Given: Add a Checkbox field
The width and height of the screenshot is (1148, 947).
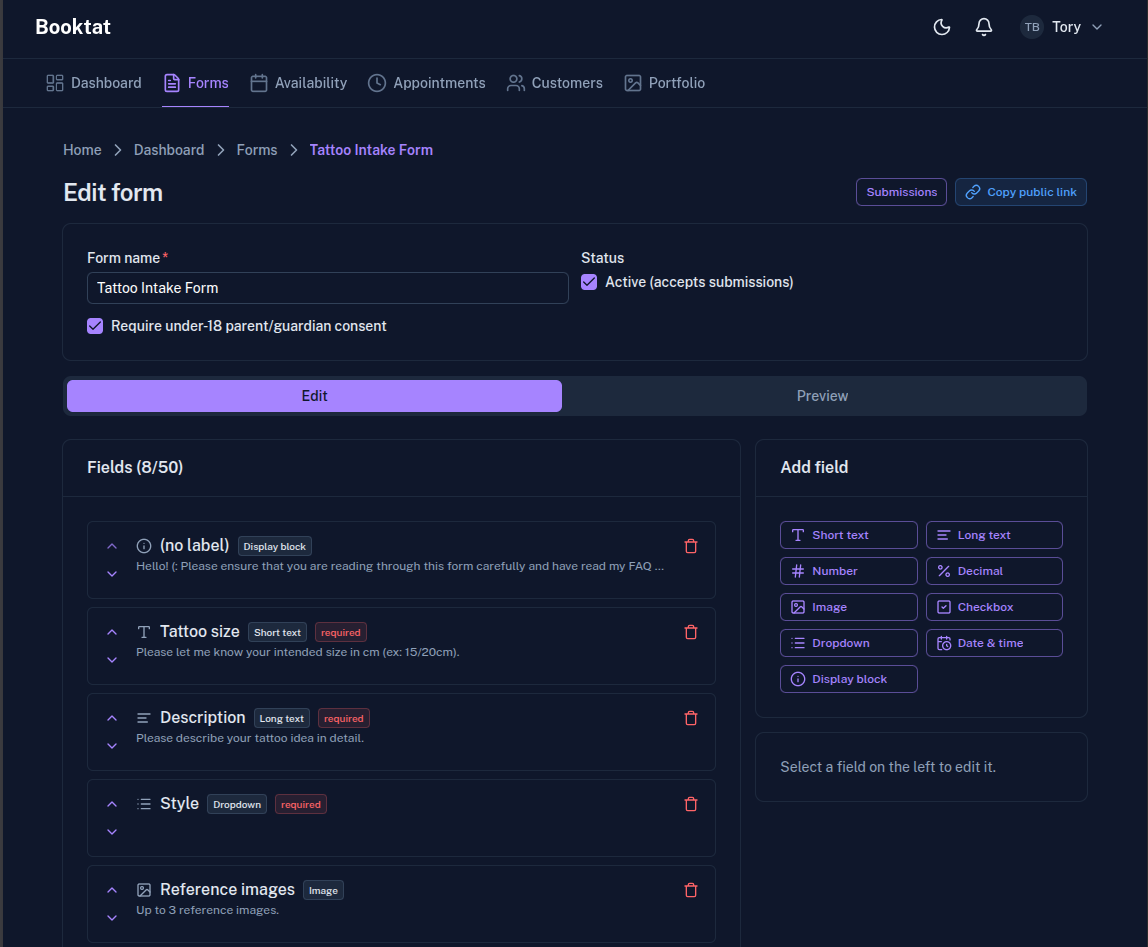Looking at the screenshot, I should (994, 606).
